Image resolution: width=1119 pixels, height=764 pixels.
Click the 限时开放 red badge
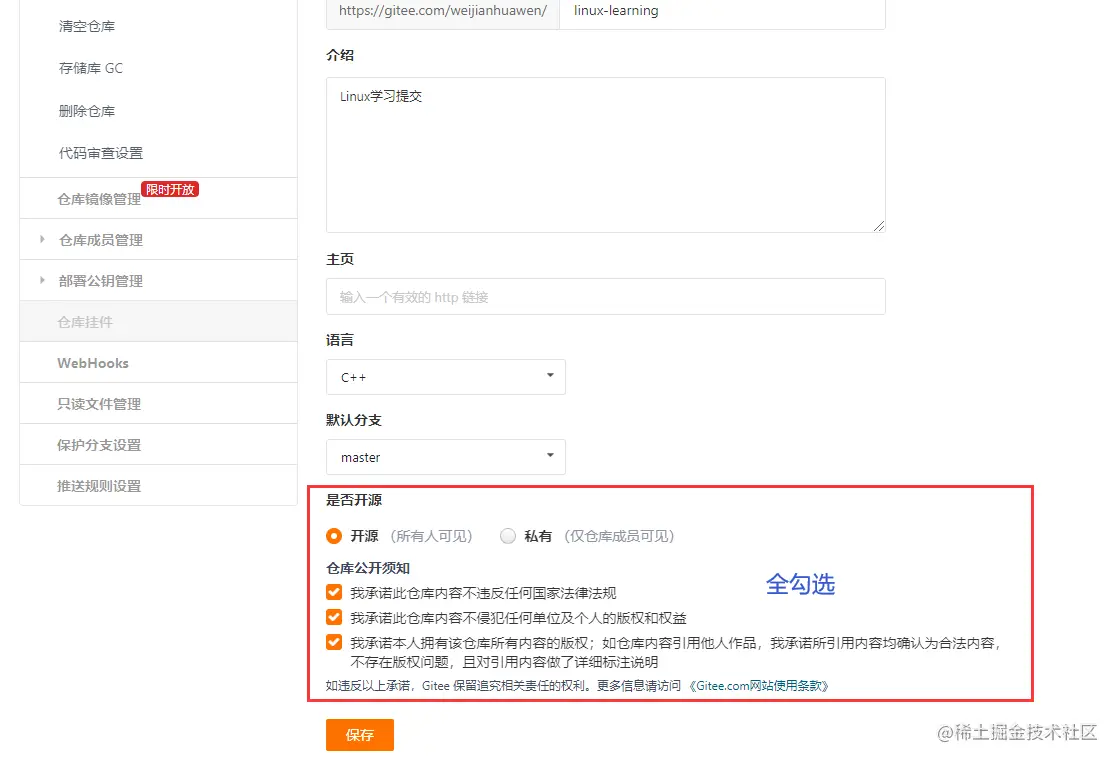(x=170, y=190)
